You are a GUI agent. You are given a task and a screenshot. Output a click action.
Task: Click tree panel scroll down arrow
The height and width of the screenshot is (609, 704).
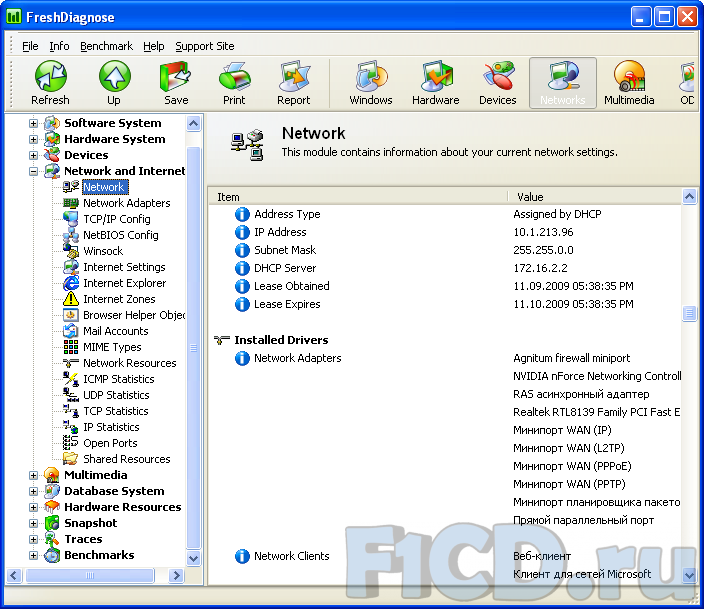click(x=194, y=559)
